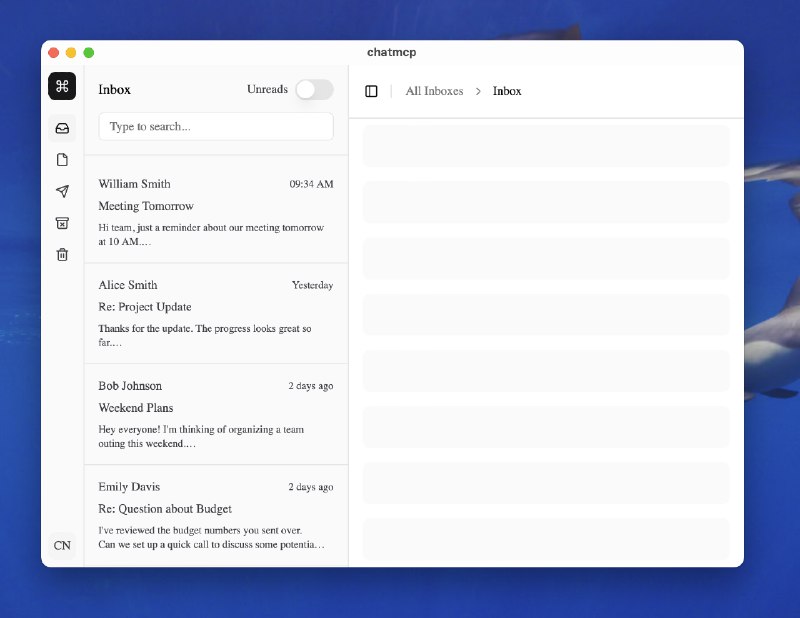Click the Yesterday timestamp on Alice's email
800x618 pixels.
coord(312,285)
